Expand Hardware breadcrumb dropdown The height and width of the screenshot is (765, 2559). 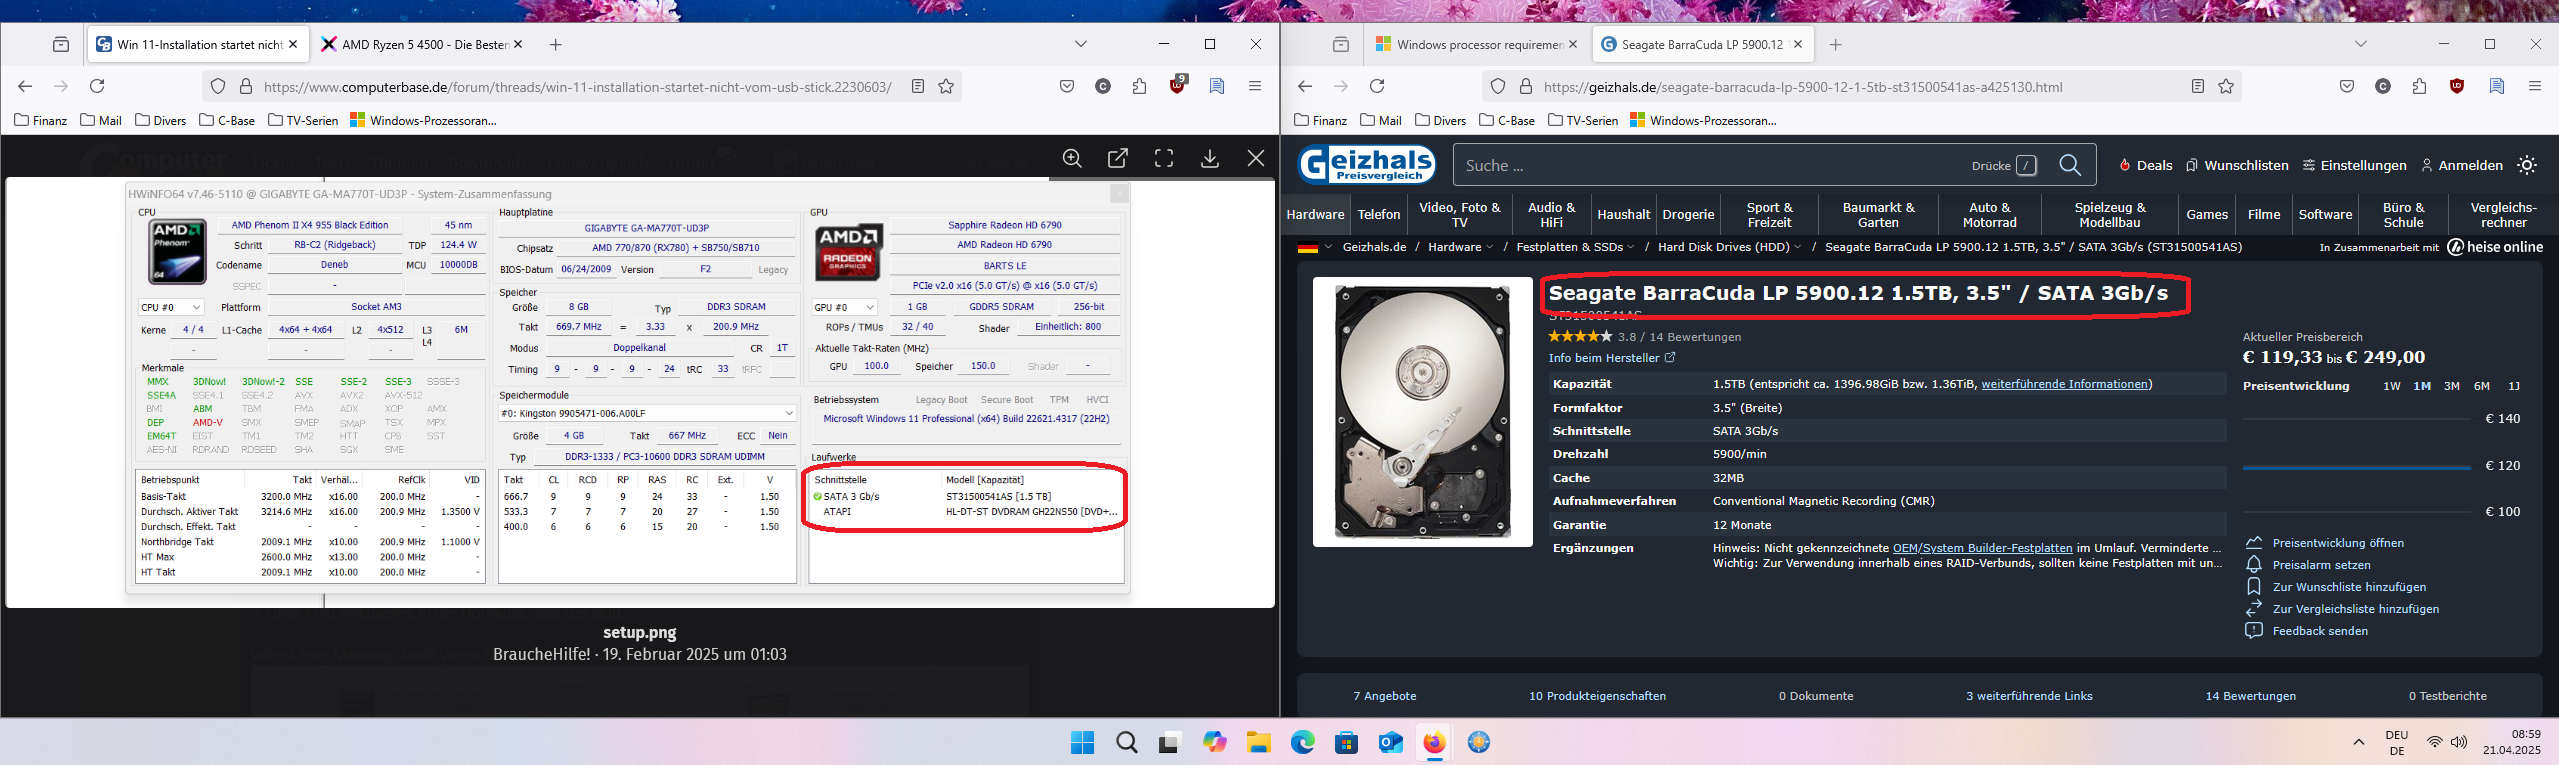(x=1490, y=247)
